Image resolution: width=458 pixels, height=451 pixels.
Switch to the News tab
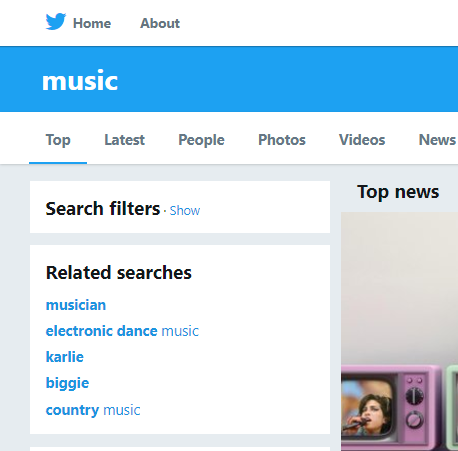coord(437,140)
